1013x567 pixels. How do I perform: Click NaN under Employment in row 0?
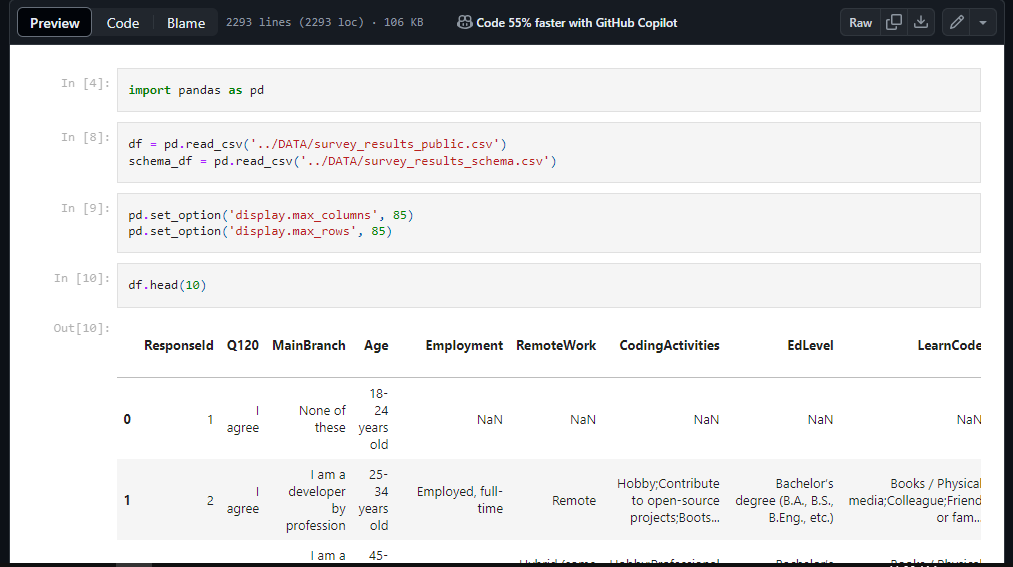coord(490,419)
